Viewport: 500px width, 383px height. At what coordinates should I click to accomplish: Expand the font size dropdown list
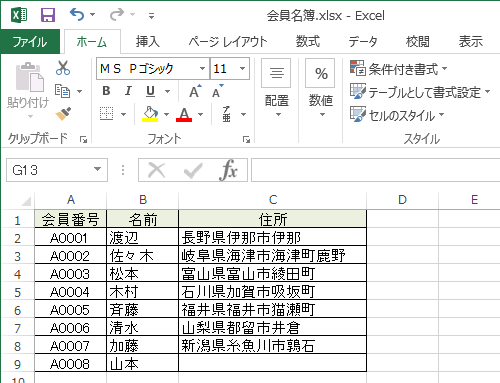point(242,69)
